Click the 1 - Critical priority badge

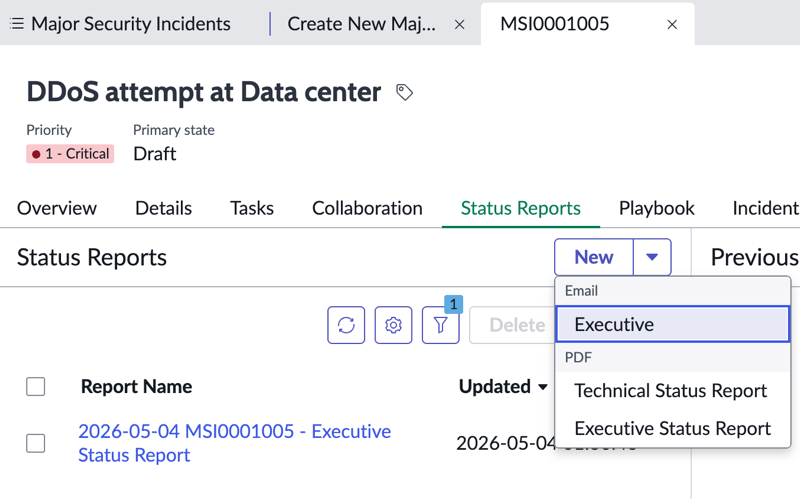70,154
